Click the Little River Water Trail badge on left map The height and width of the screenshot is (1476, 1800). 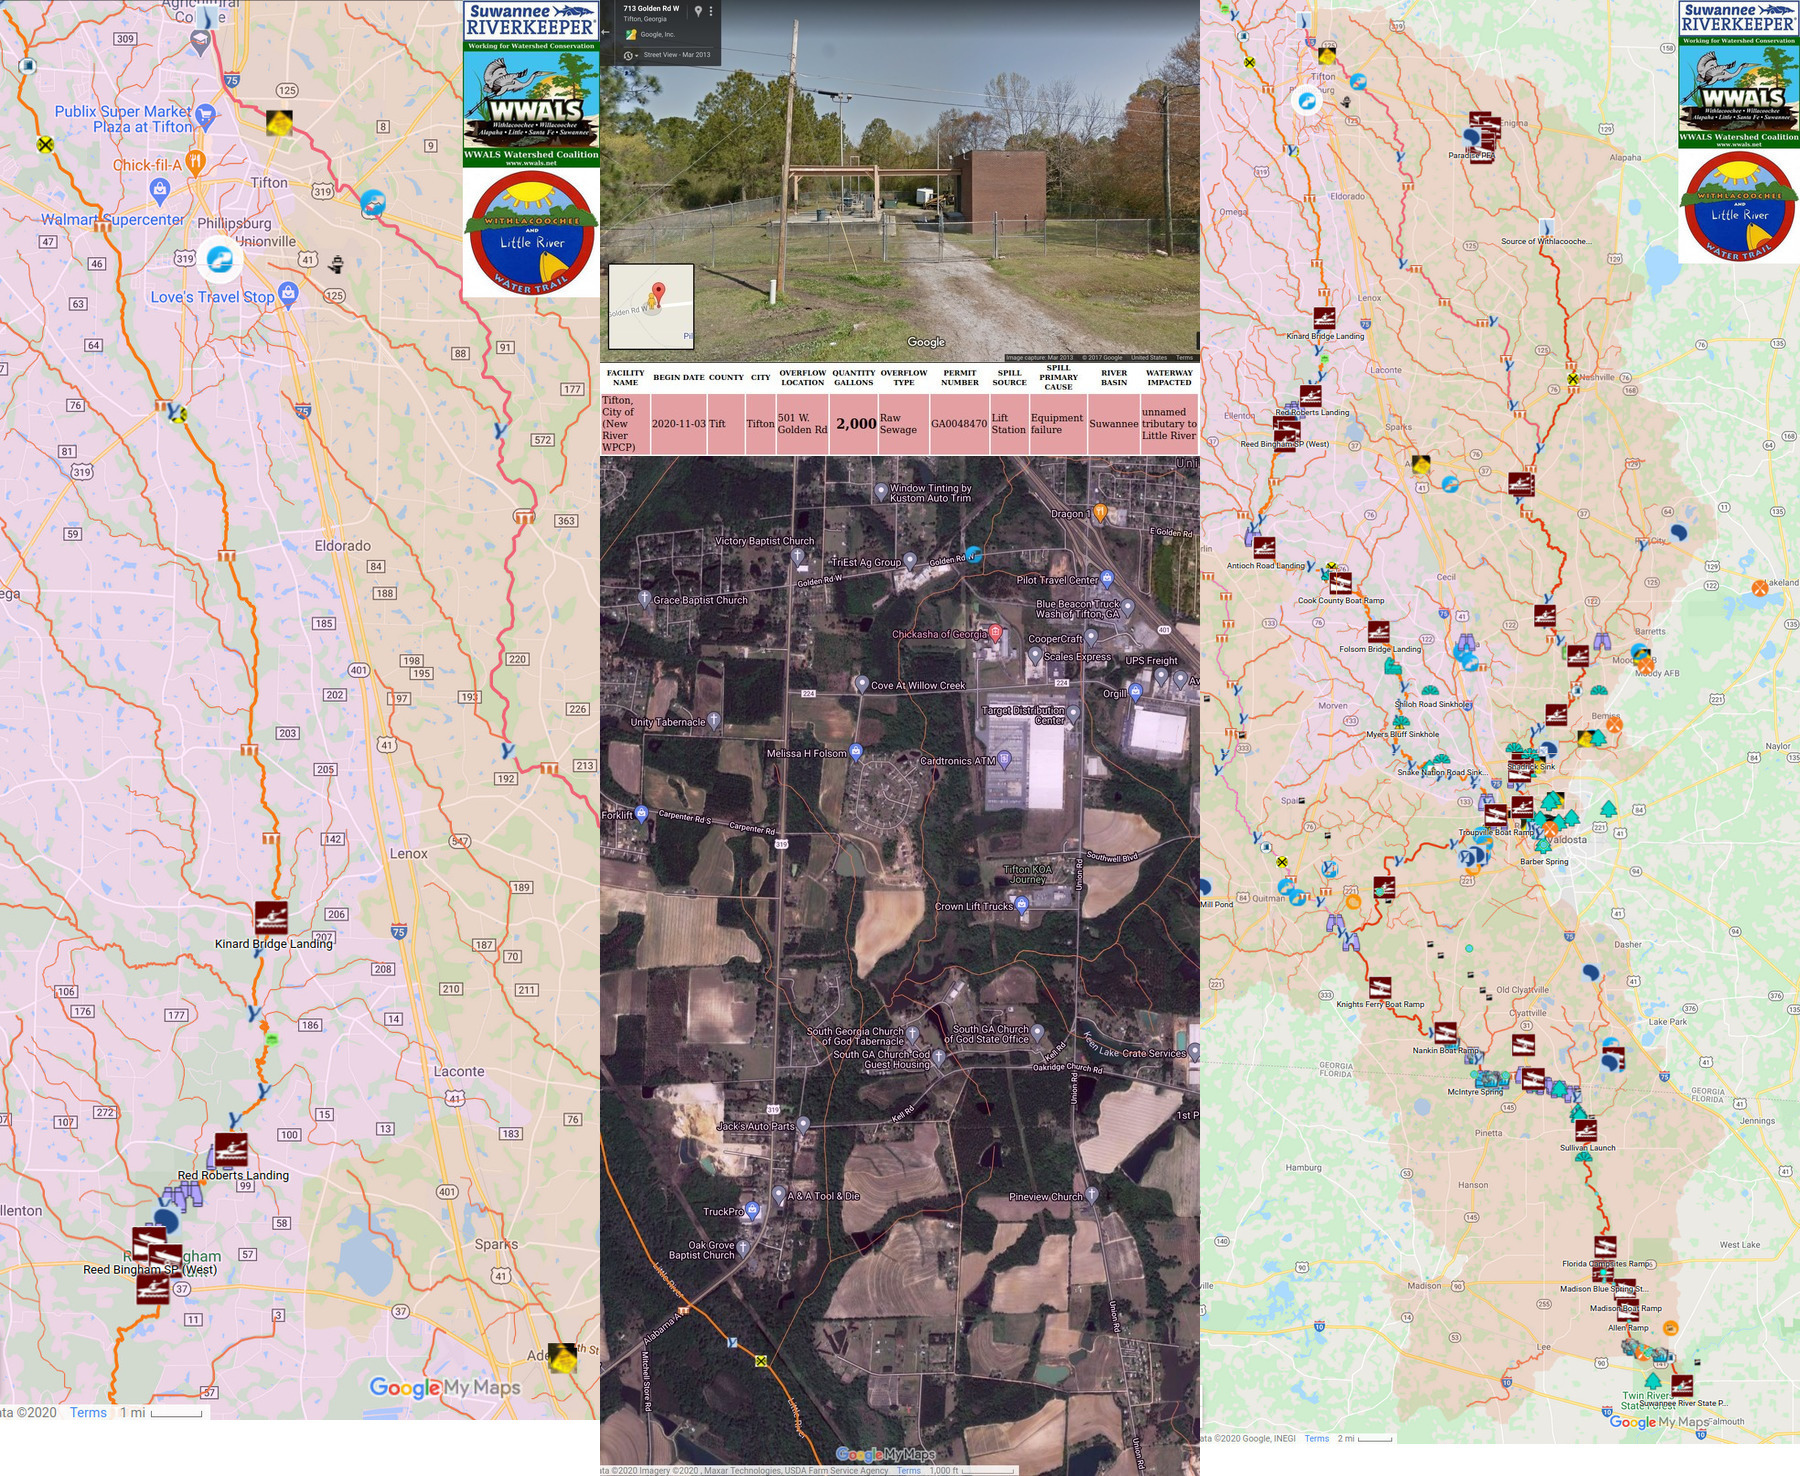pos(532,234)
